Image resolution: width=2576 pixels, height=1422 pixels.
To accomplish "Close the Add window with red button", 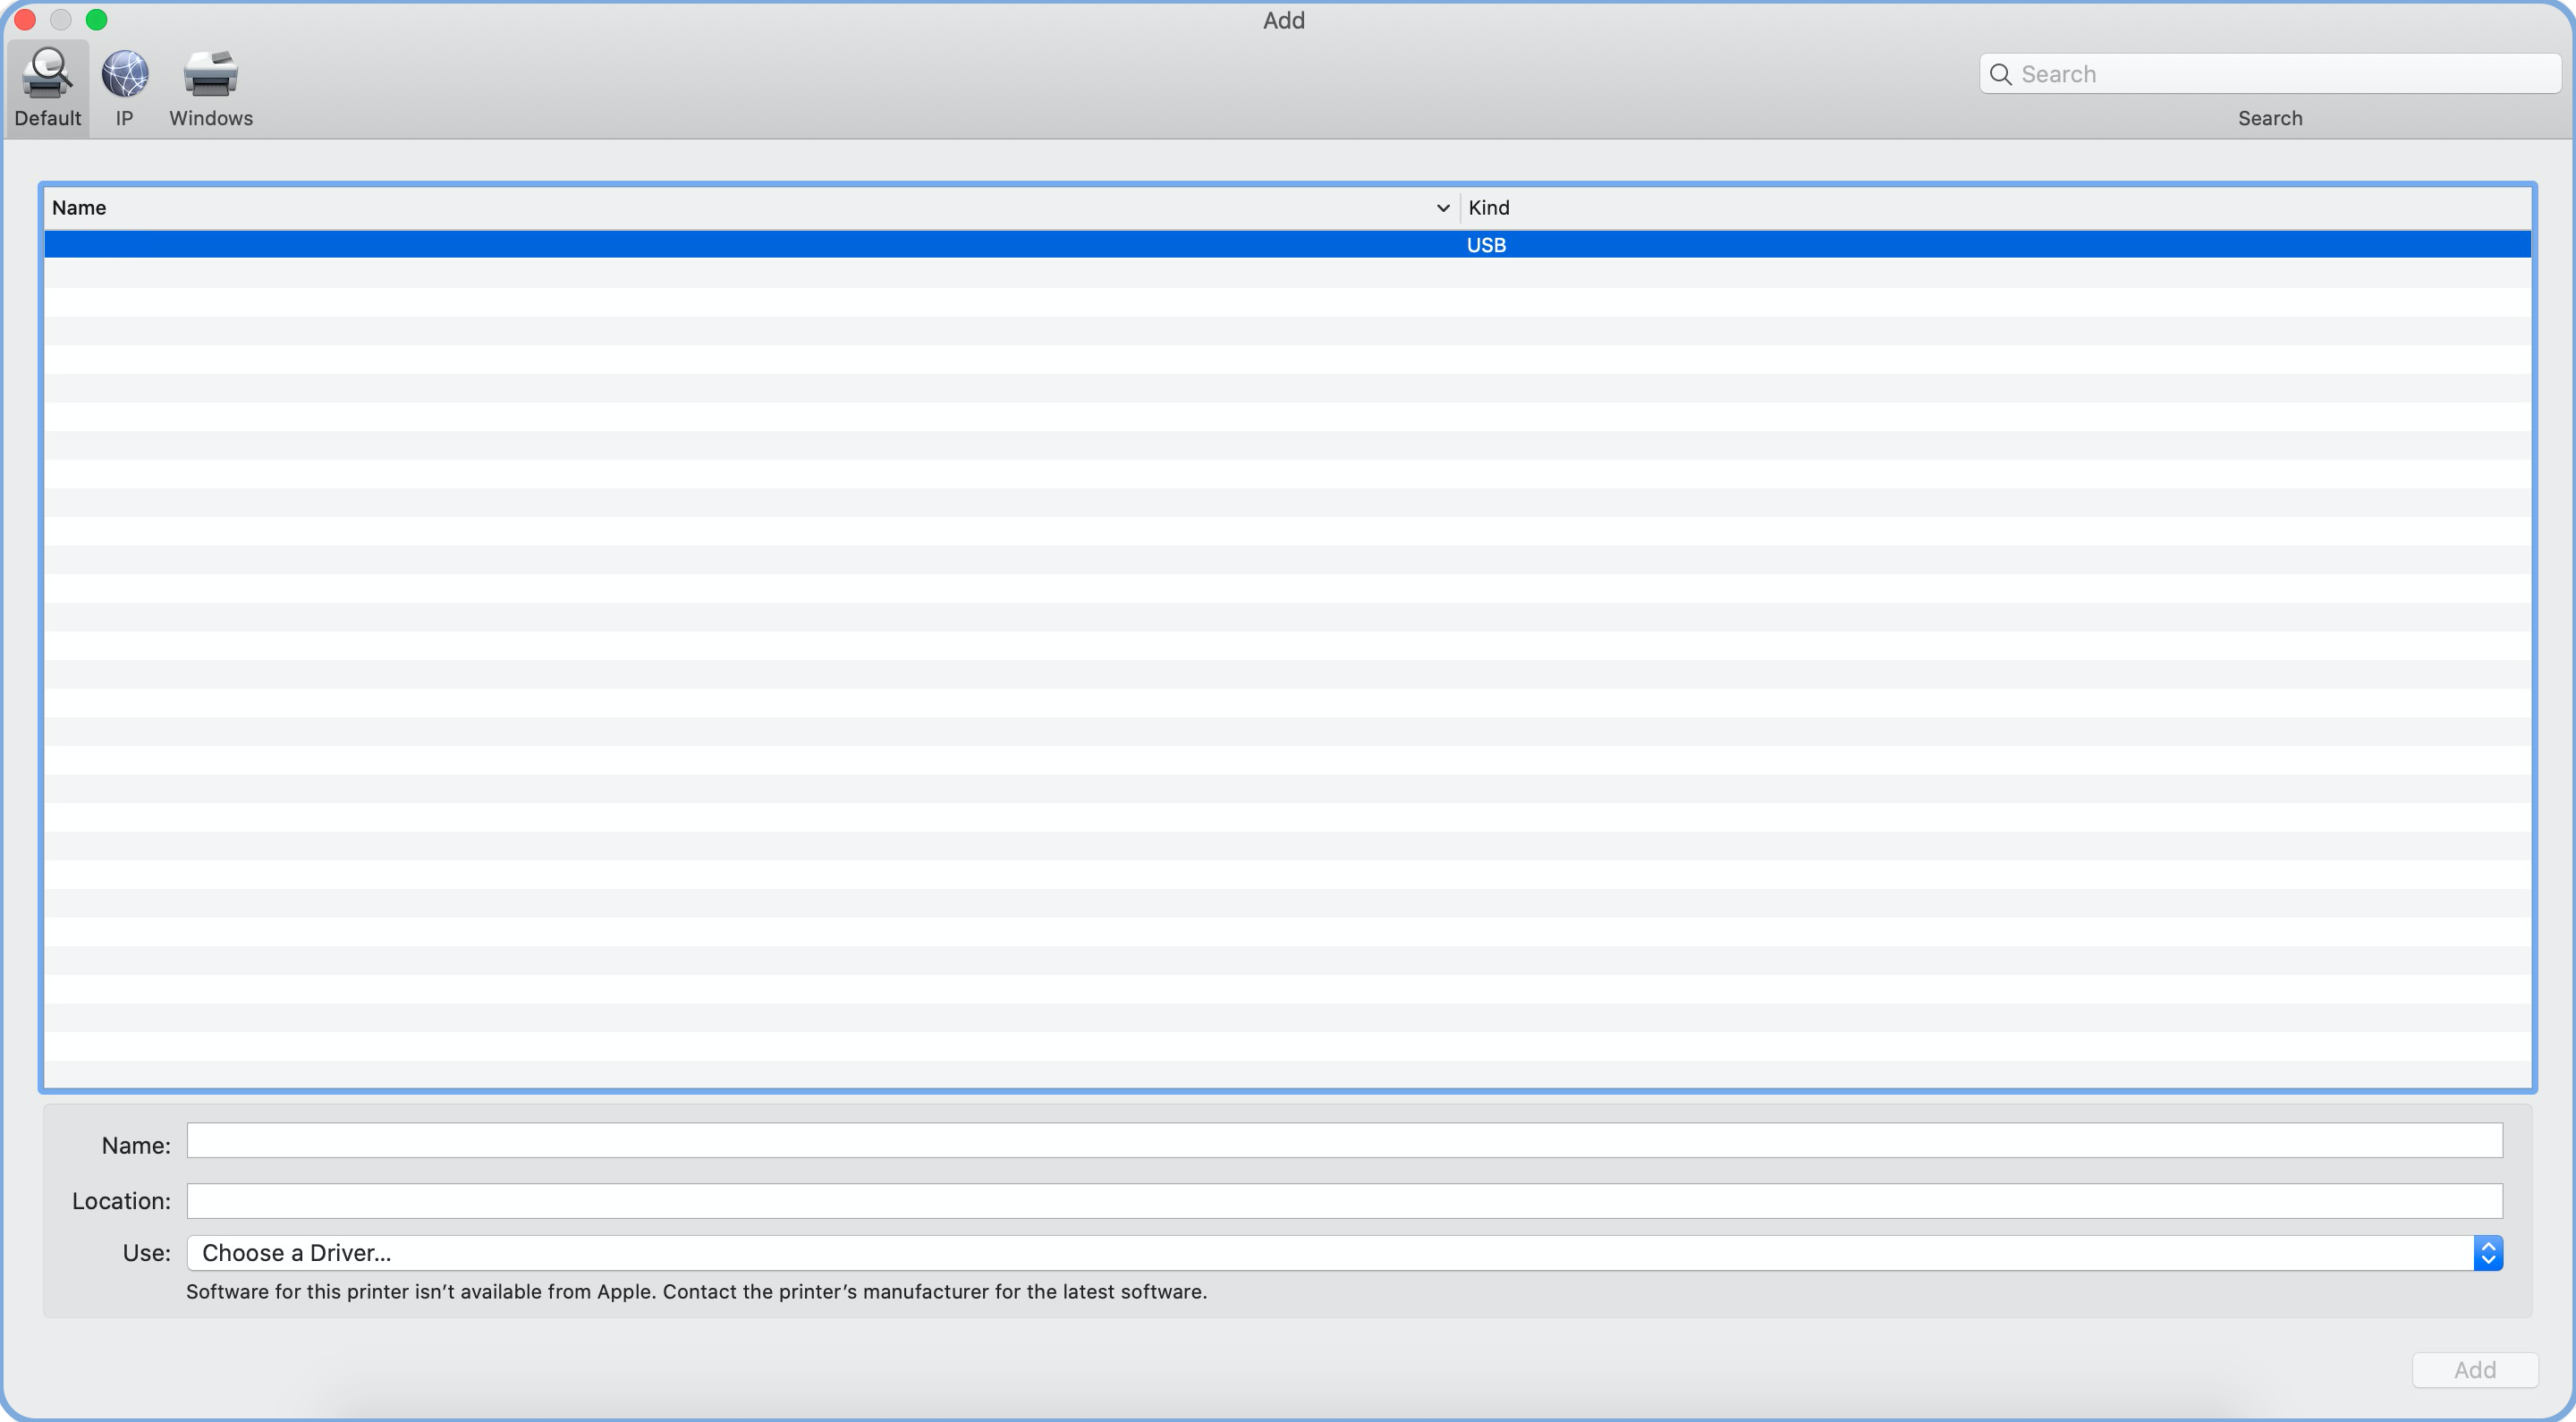I will [25, 20].
